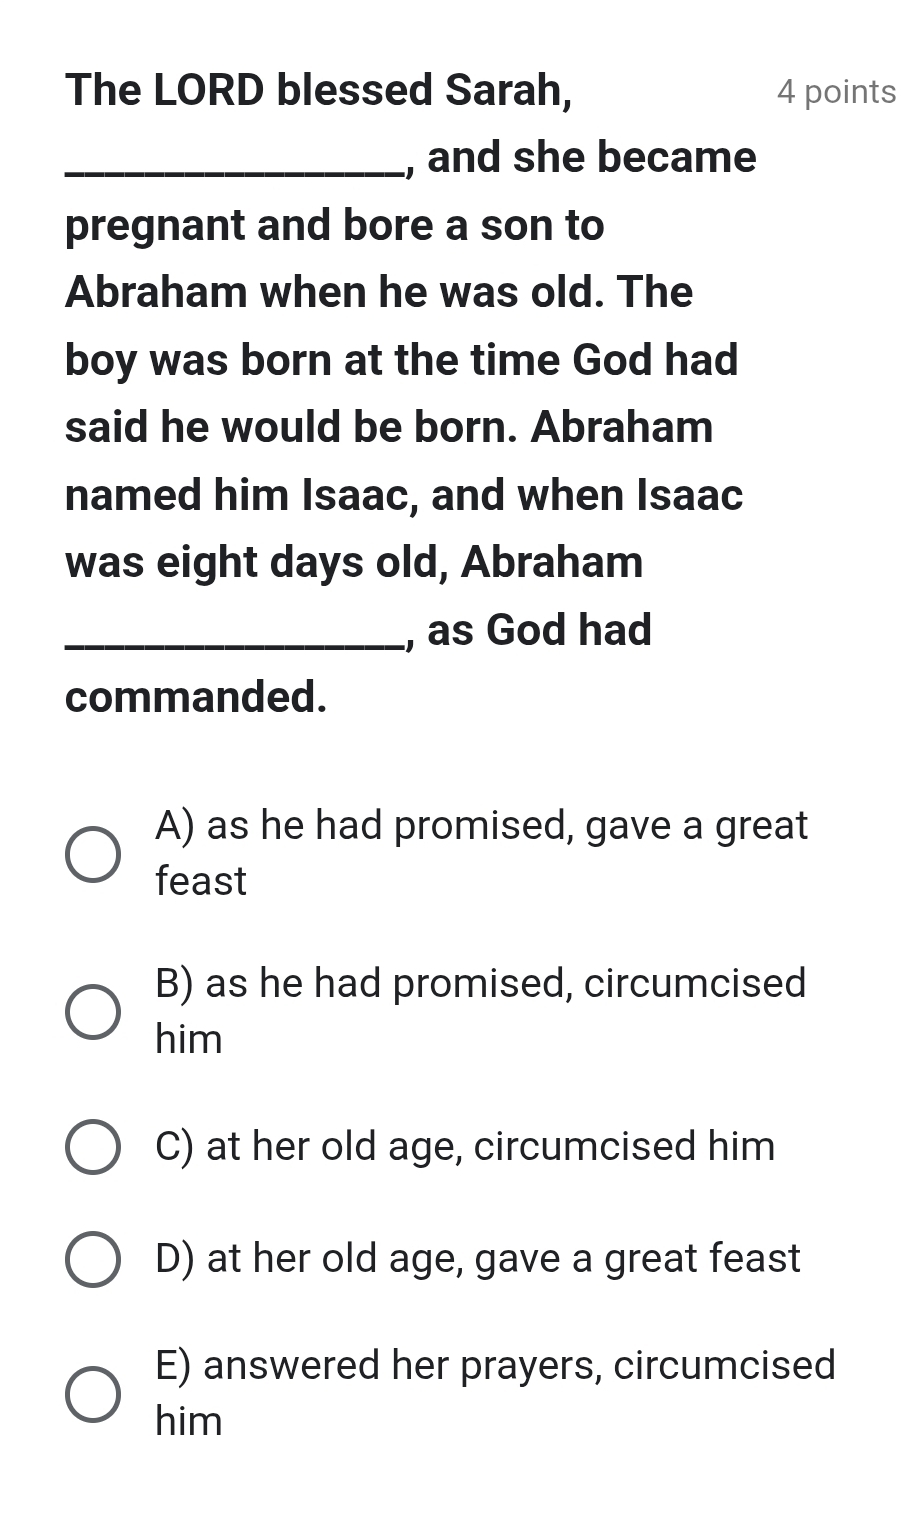Select the radio circle for option B
Viewport: 912px width, 1523px height.
(x=93, y=1012)
